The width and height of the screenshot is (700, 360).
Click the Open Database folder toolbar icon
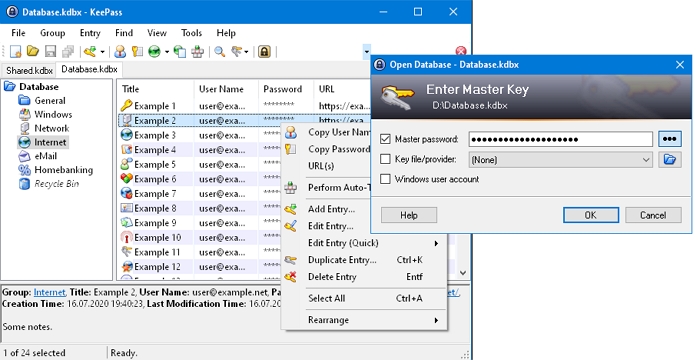click(33, 51)
